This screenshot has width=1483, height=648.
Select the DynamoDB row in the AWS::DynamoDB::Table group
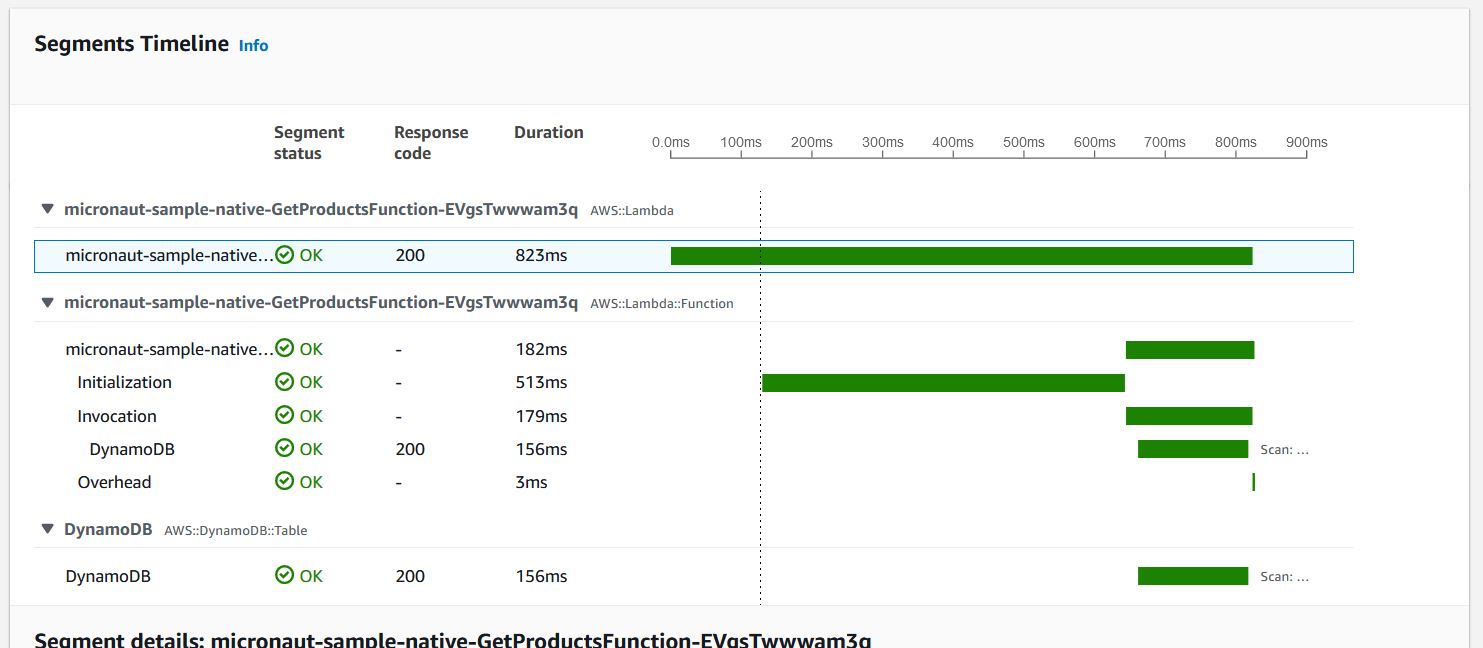coord(694,576)
